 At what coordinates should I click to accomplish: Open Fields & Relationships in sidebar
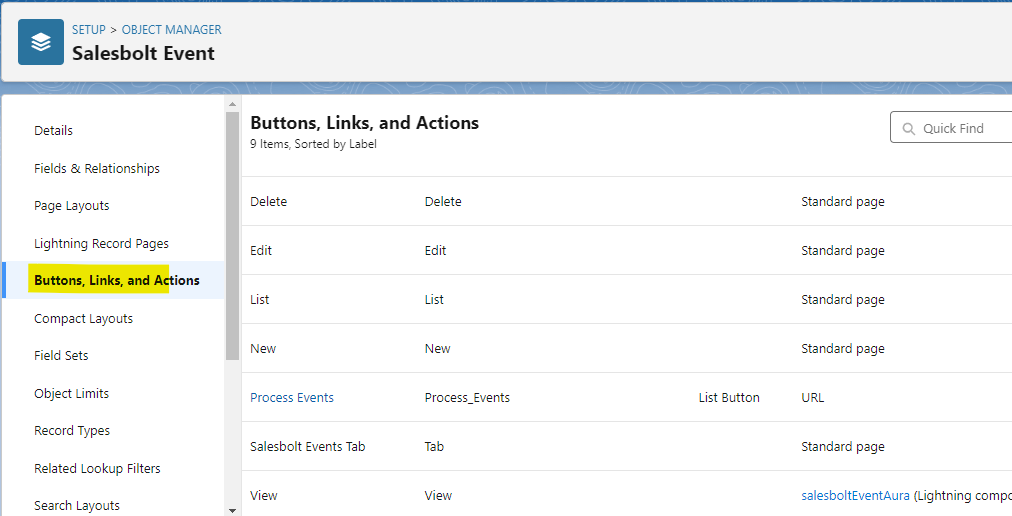[x=97, y=169]
